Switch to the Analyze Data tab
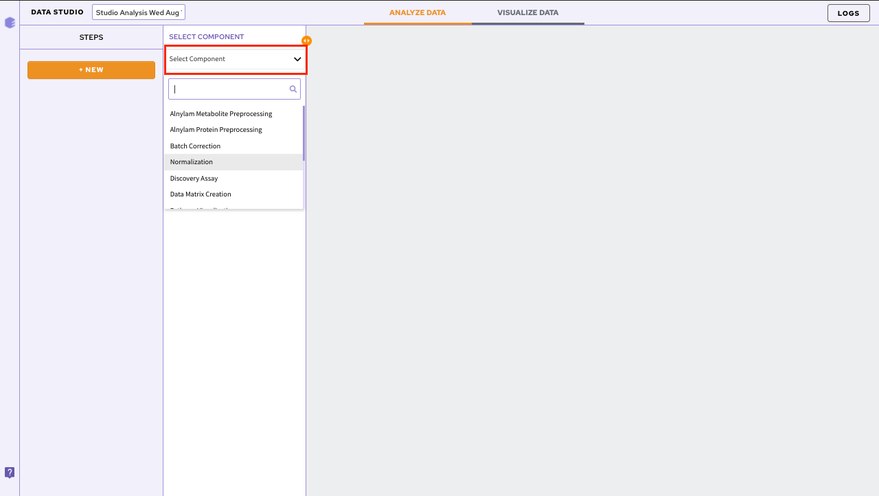Image resolution: width=879 pixels, height=496 pixels. point(418,12)
